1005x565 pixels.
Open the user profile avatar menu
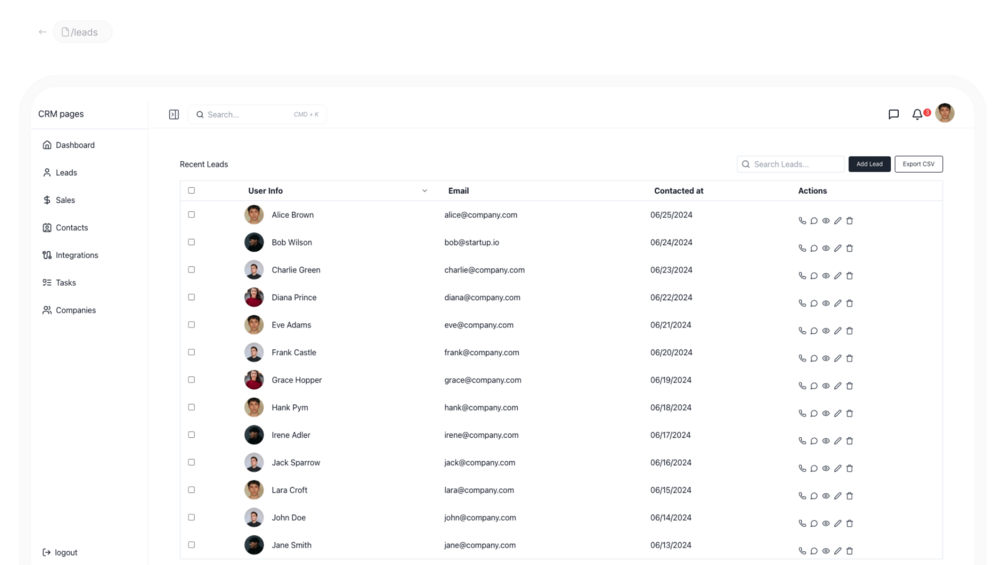pyautogui.click(x=945, y=113)
